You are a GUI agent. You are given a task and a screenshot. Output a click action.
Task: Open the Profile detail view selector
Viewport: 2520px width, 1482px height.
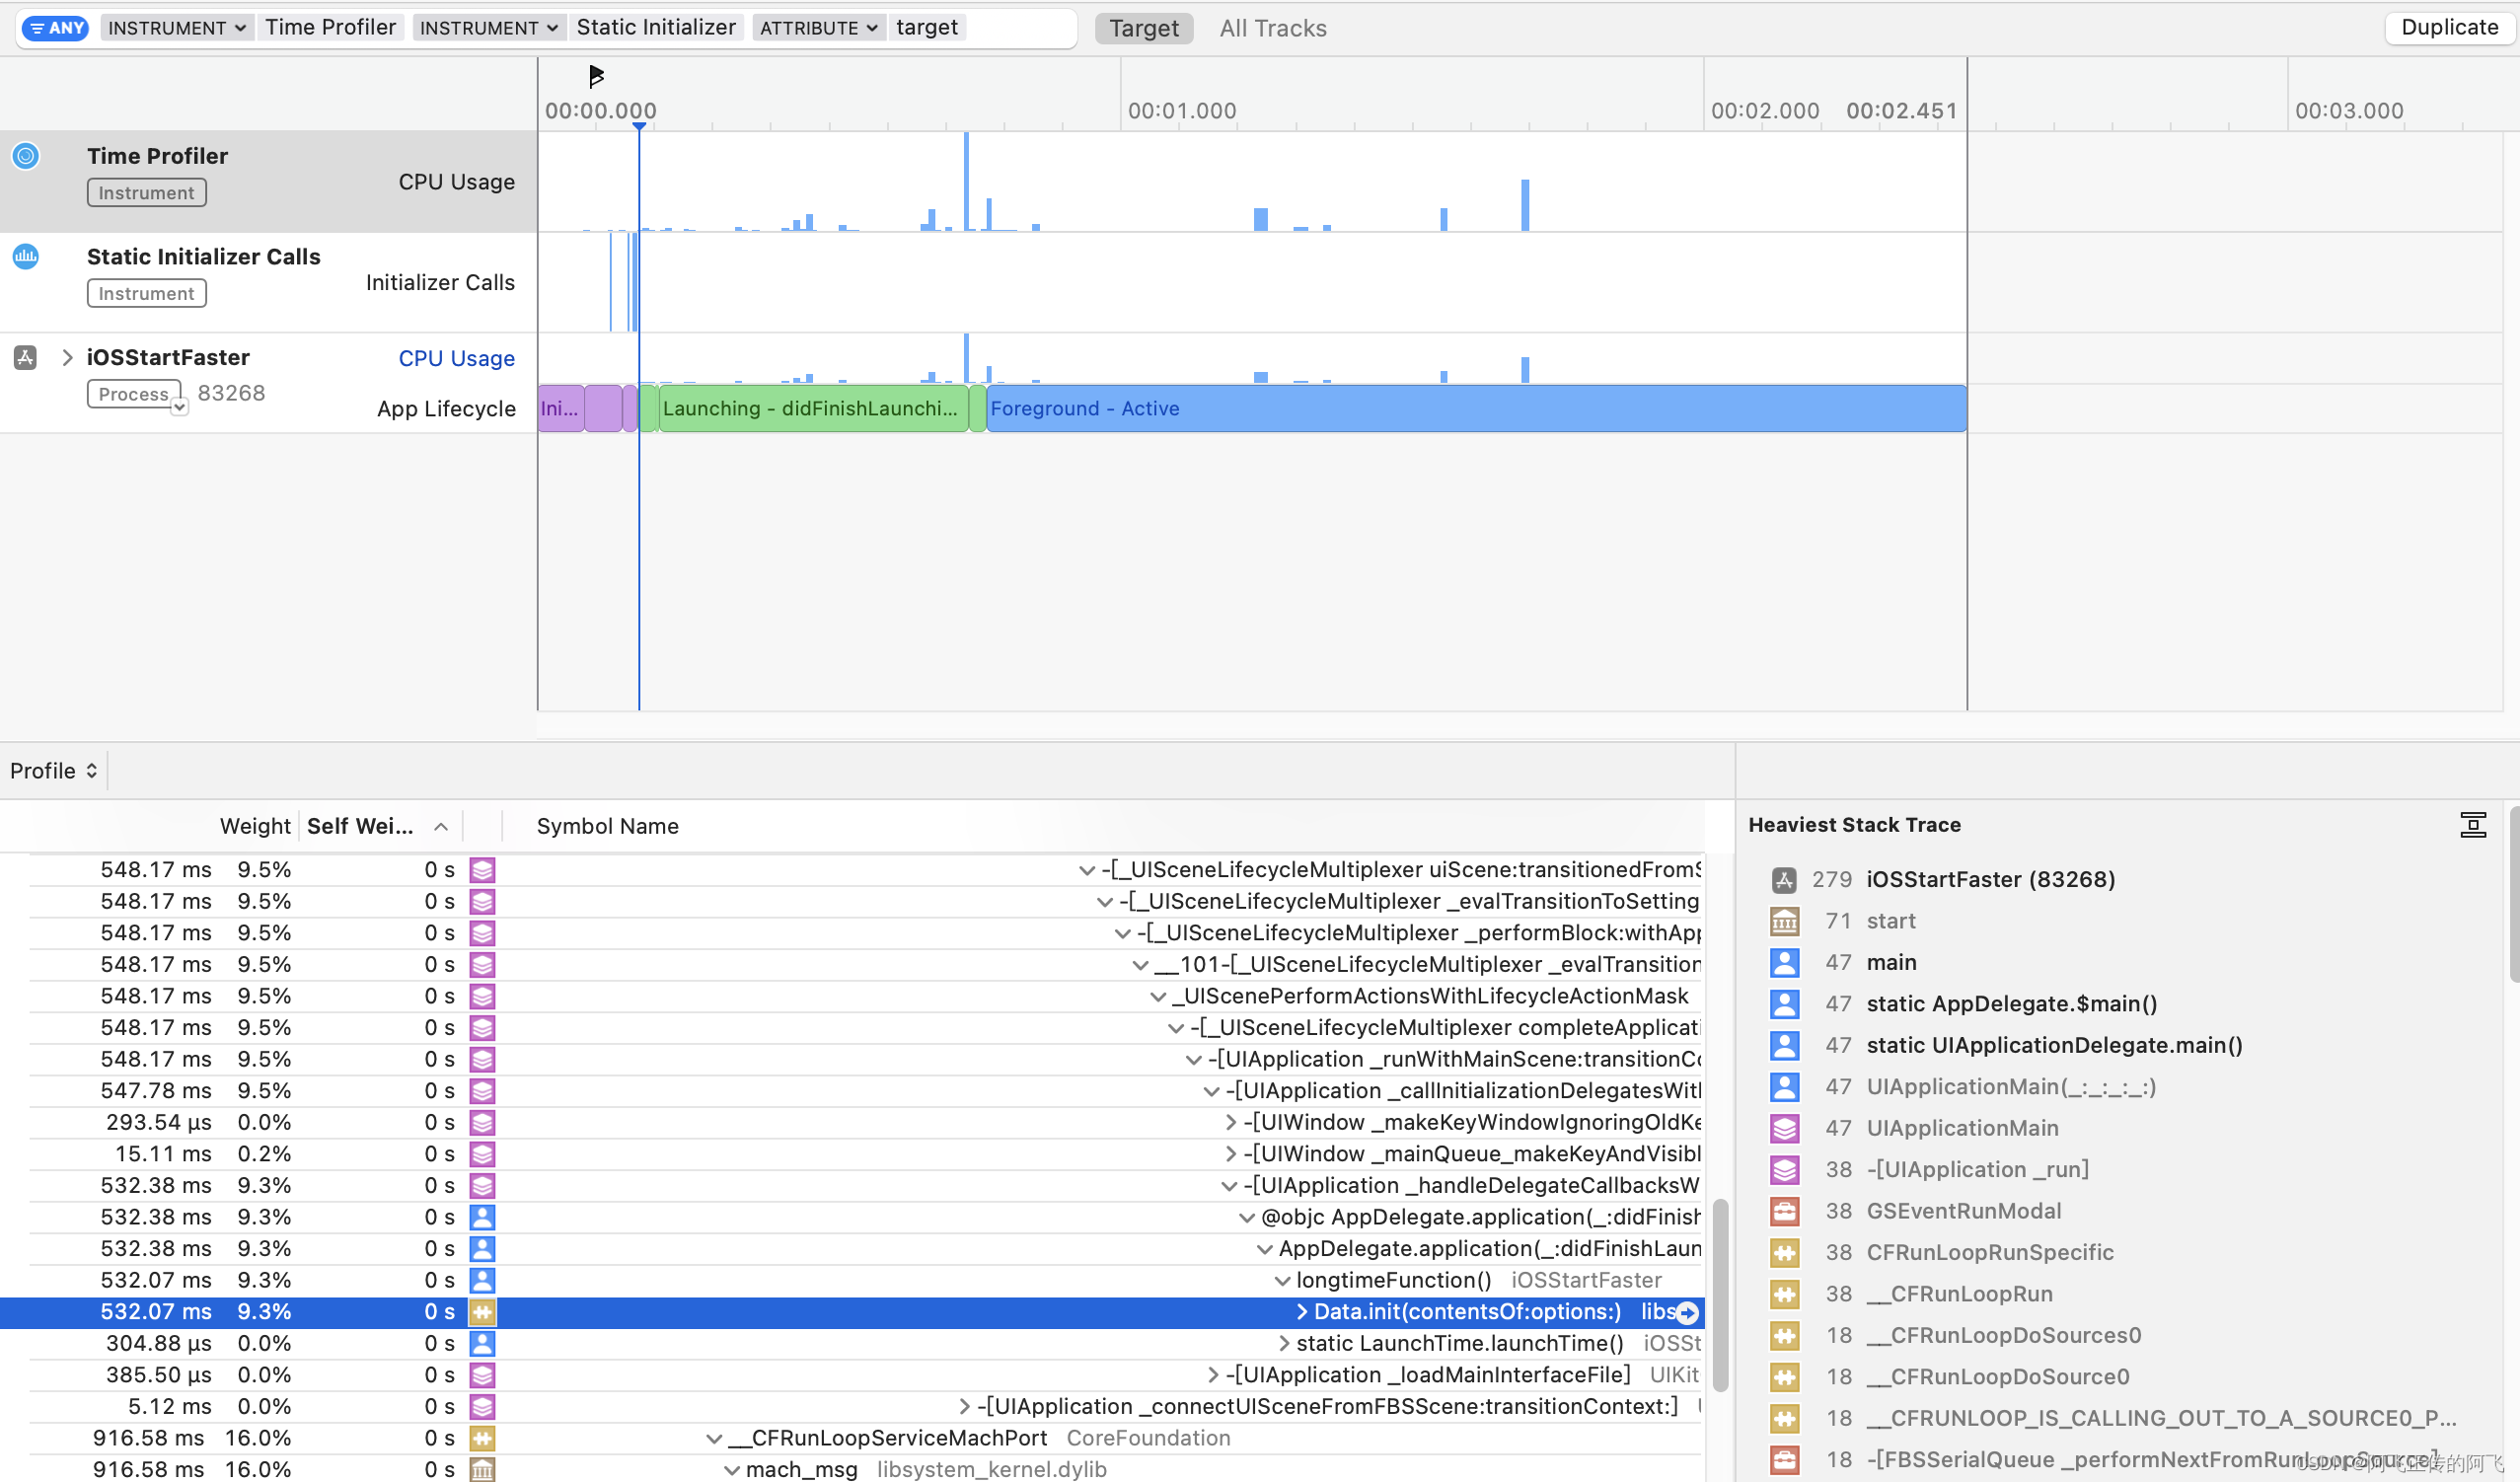click(53, 771)
